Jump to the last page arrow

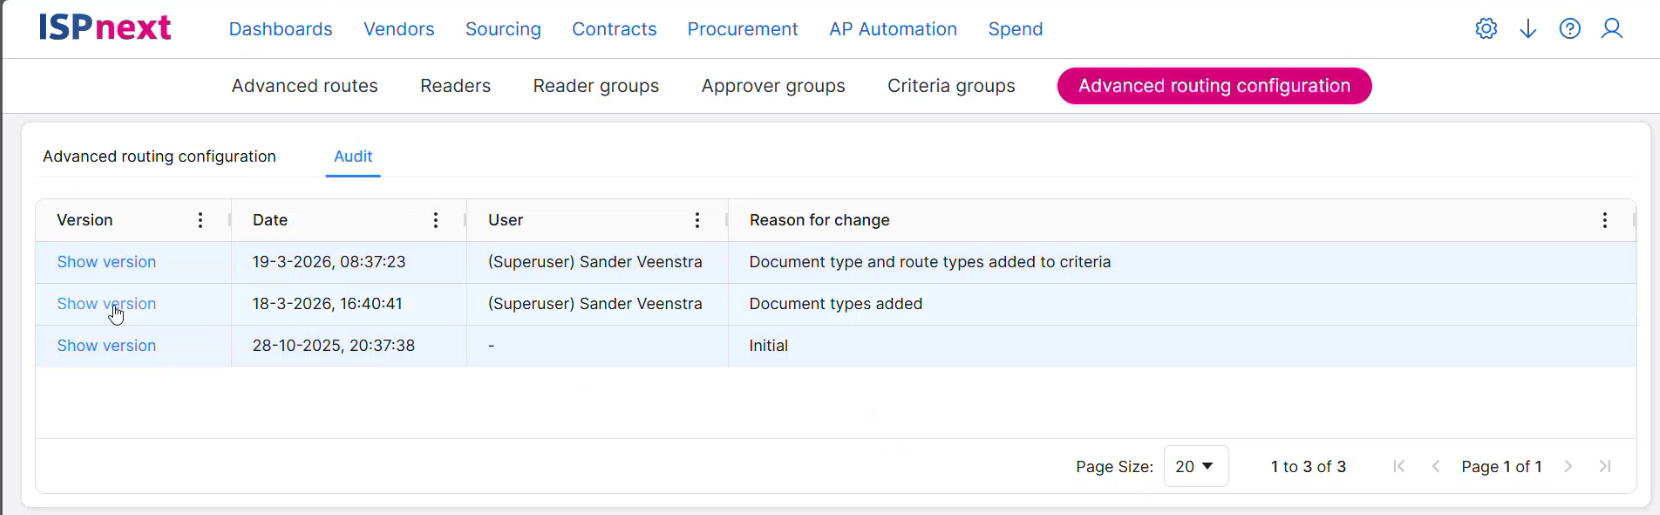pyautogui.click(x=1605, y=466)
